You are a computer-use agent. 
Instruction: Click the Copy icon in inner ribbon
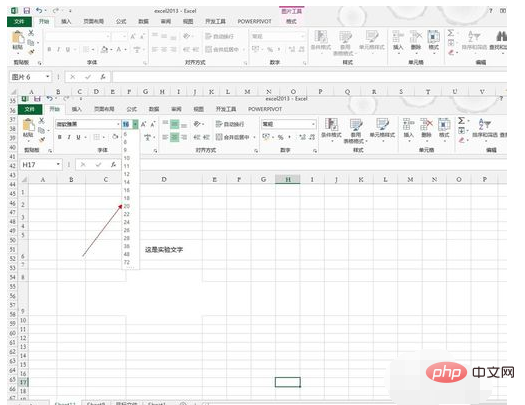coord(41,130)
